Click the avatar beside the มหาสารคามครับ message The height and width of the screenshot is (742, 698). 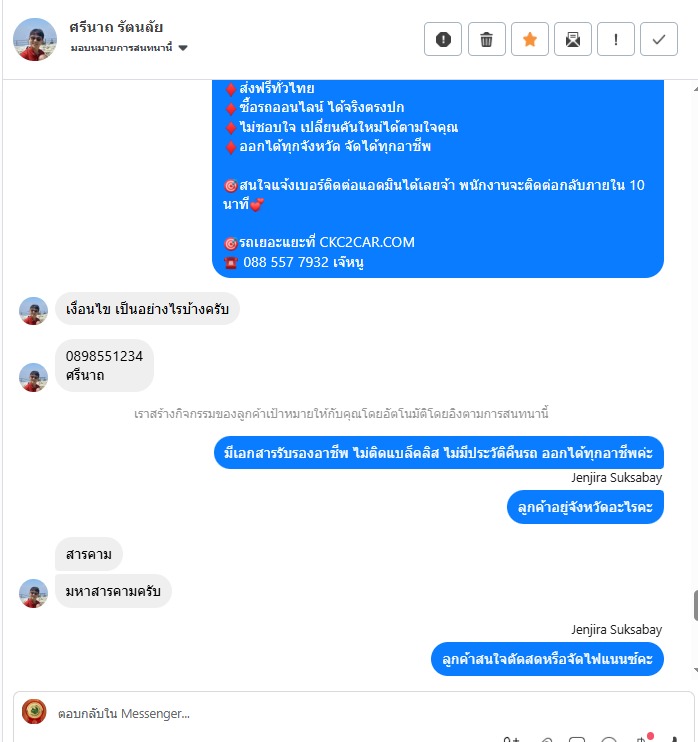(x=33, y=593)
